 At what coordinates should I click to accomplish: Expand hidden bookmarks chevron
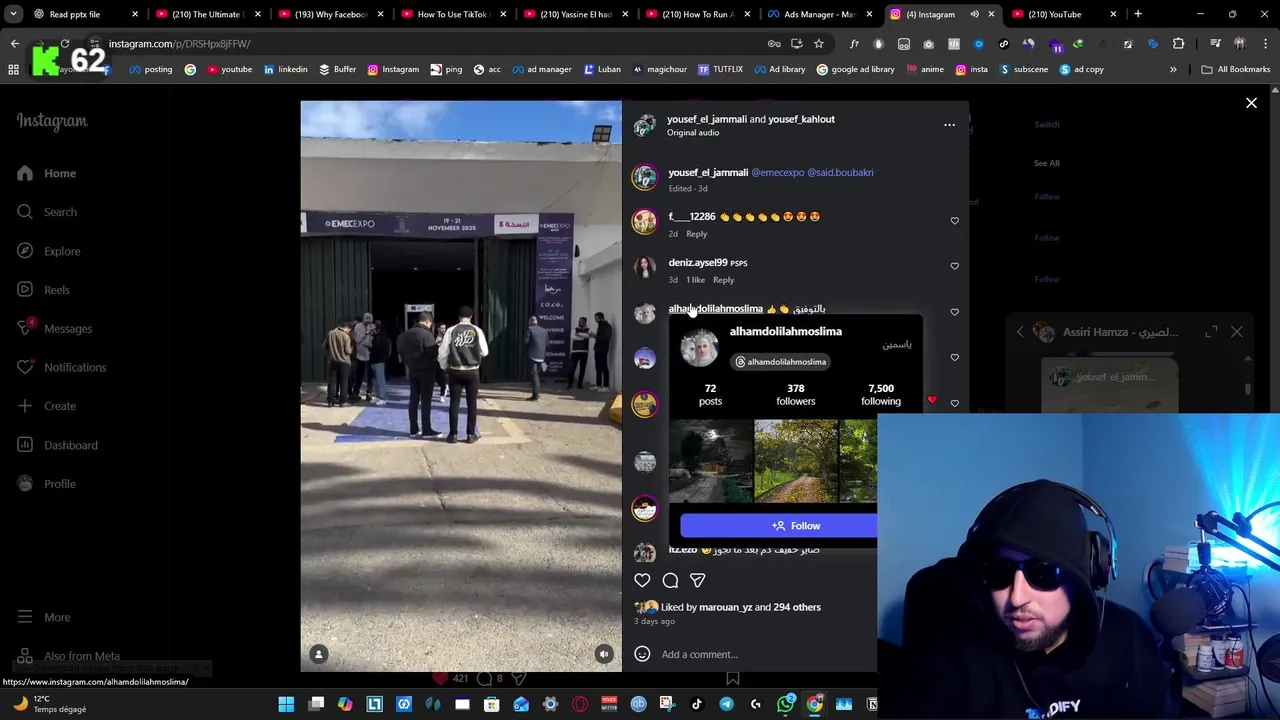(1173, 69)
